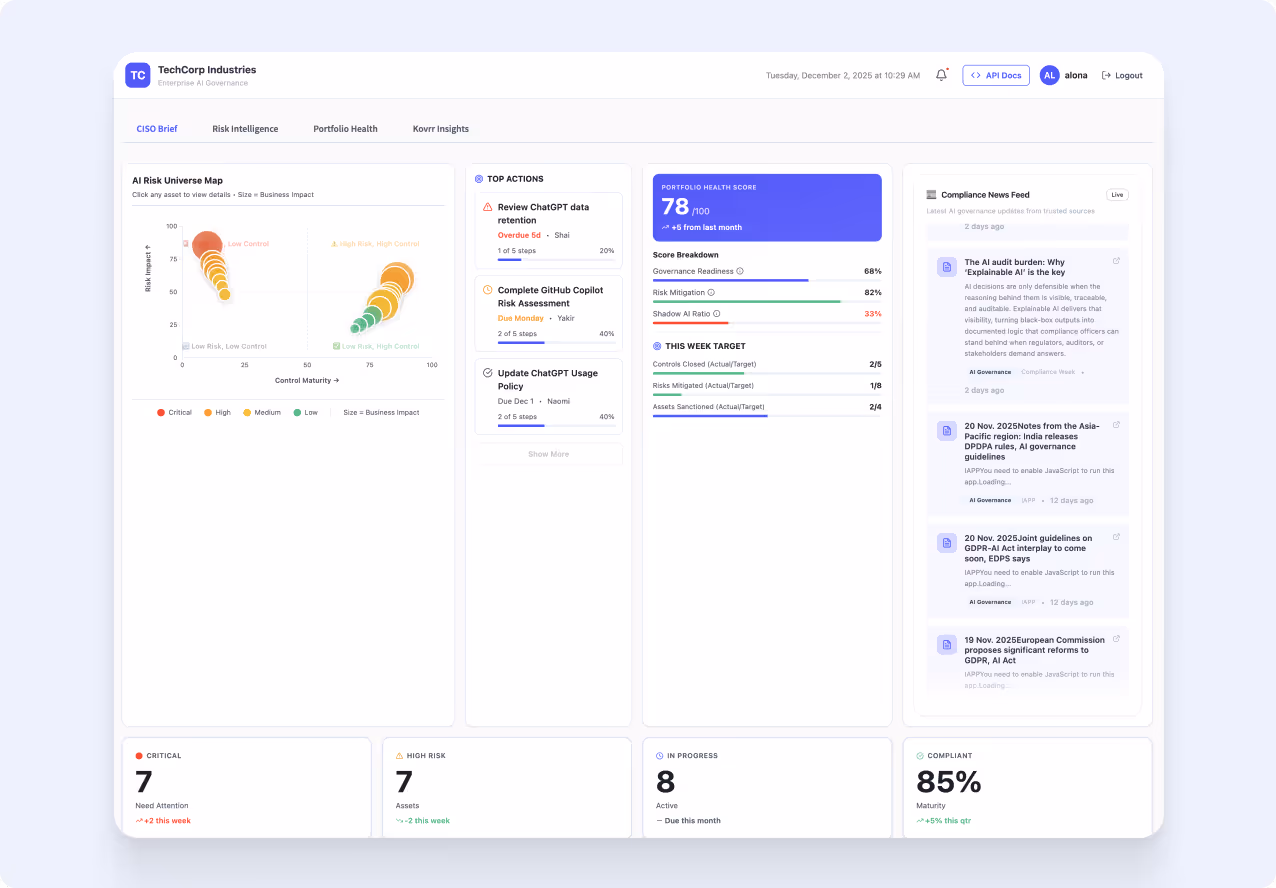Click the document icon beside the EDPS article

(946, 543)
